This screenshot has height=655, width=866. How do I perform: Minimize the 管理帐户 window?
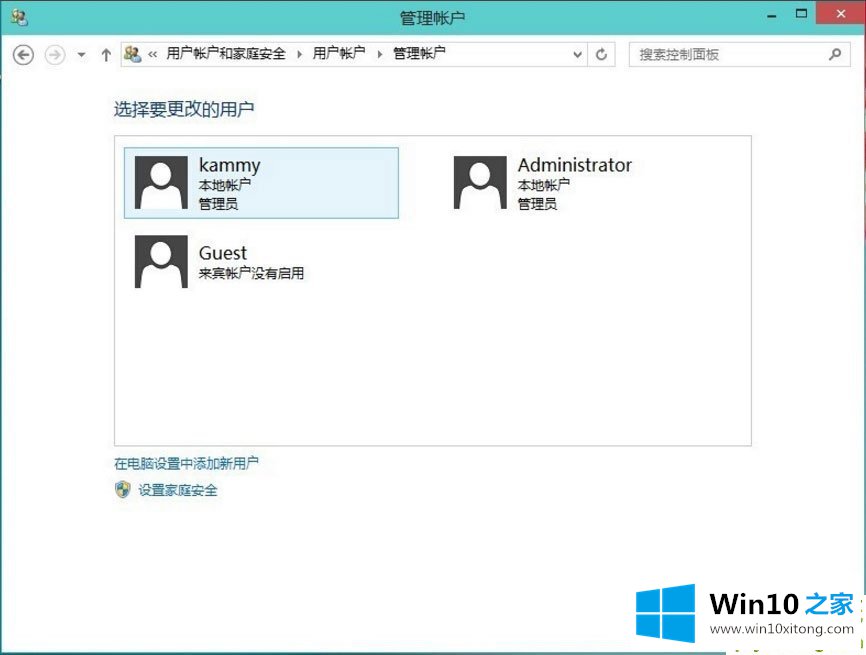[772, 15]
